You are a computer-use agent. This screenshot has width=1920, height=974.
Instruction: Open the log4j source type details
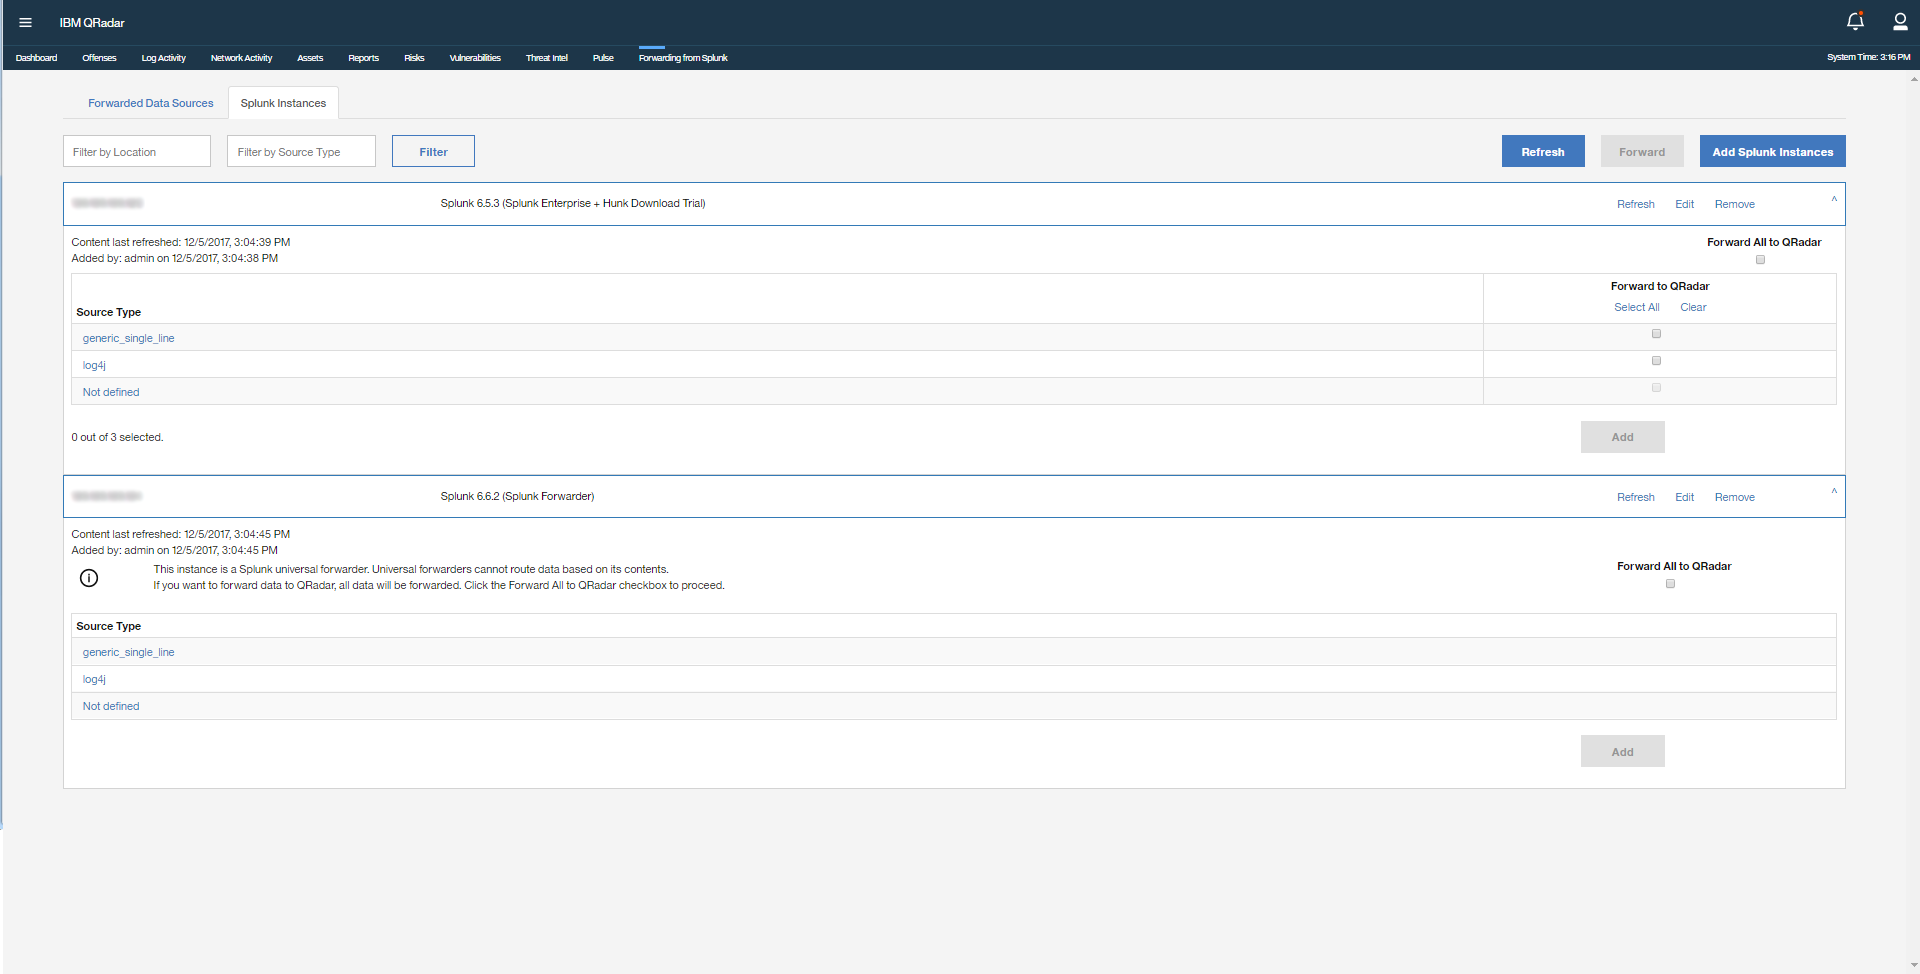coord(94,365)
